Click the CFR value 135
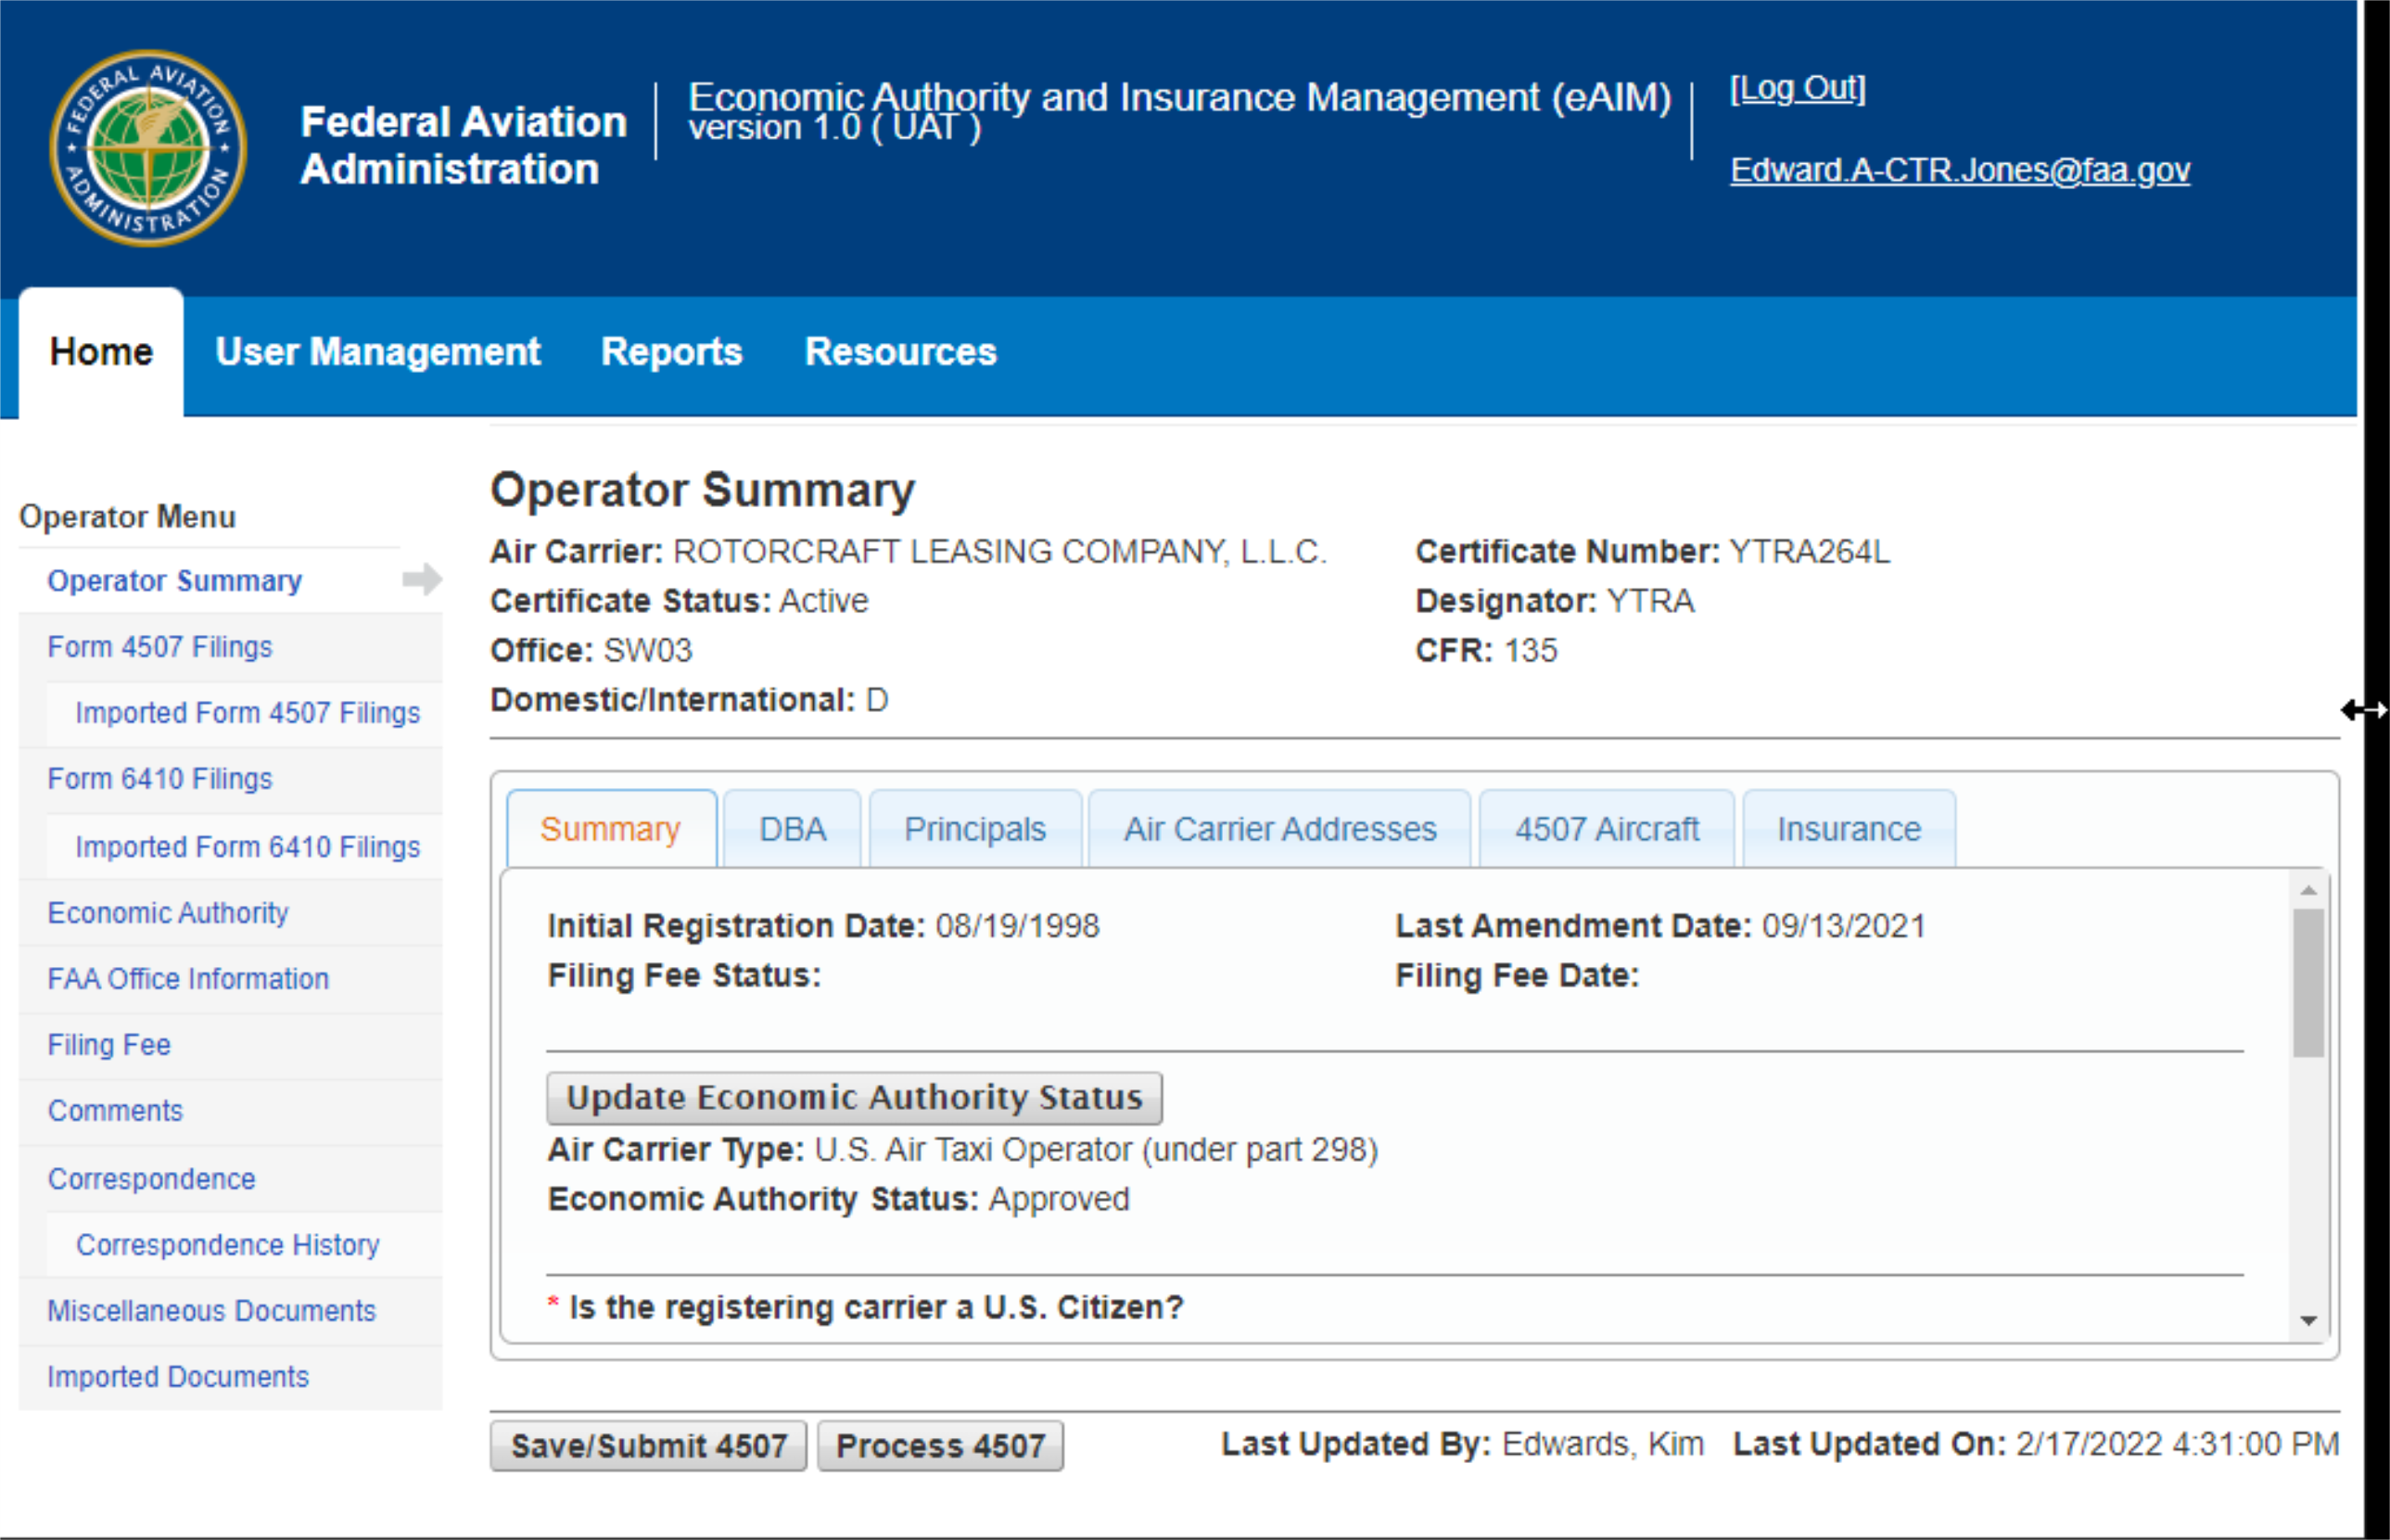 pos(1531,651)
